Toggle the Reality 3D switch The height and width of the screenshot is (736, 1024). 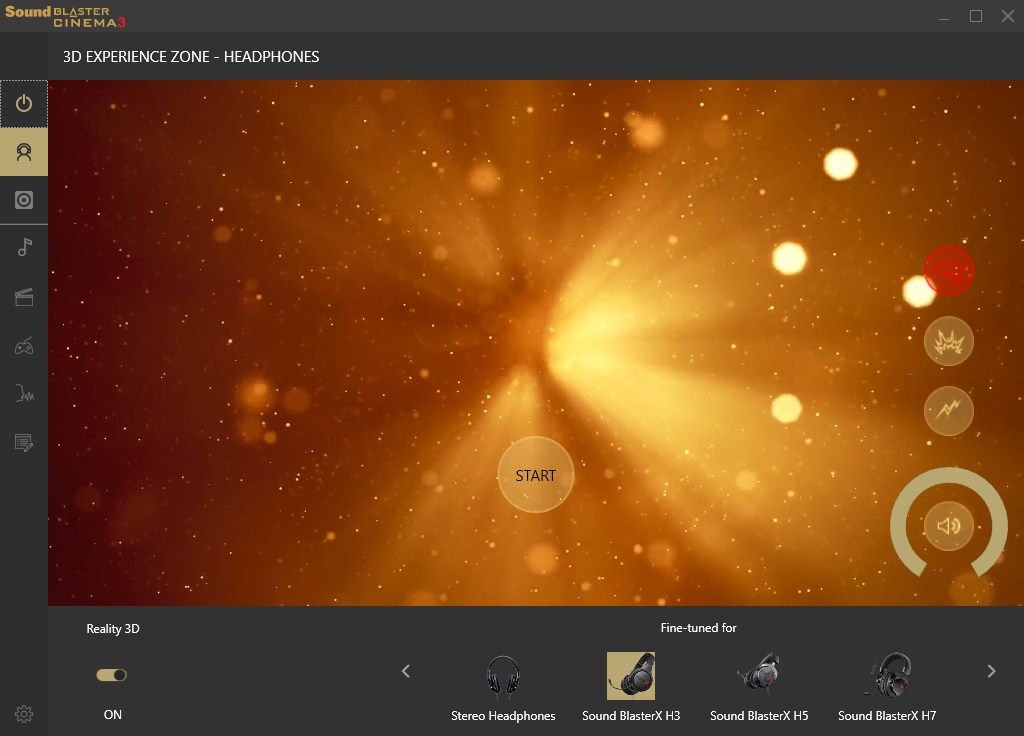[x=112, y=675]
